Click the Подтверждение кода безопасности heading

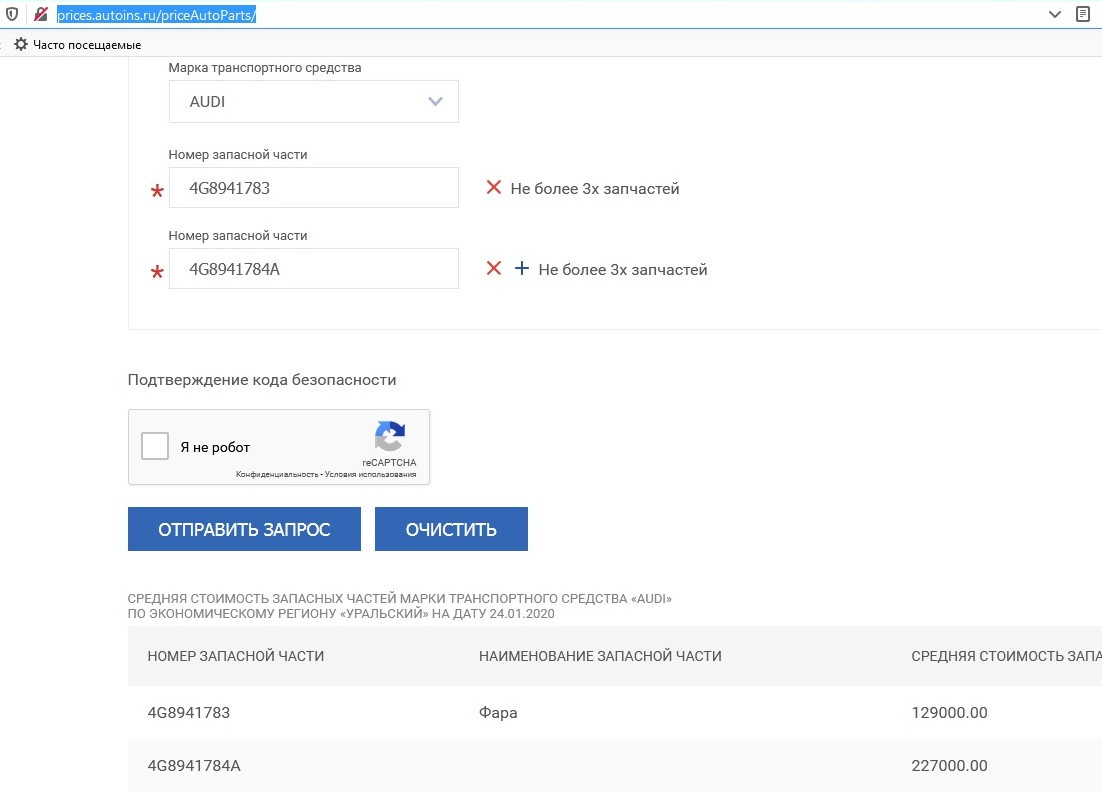[x=262, y=380]
